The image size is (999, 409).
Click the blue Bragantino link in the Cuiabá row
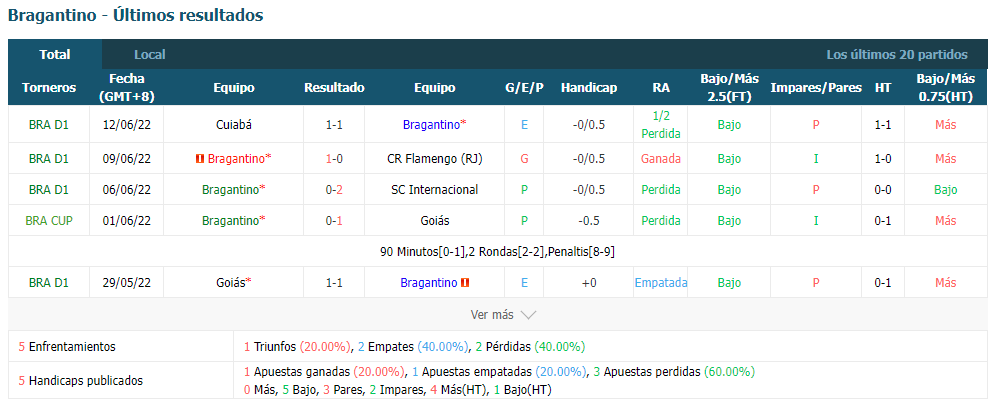[431, 125]
